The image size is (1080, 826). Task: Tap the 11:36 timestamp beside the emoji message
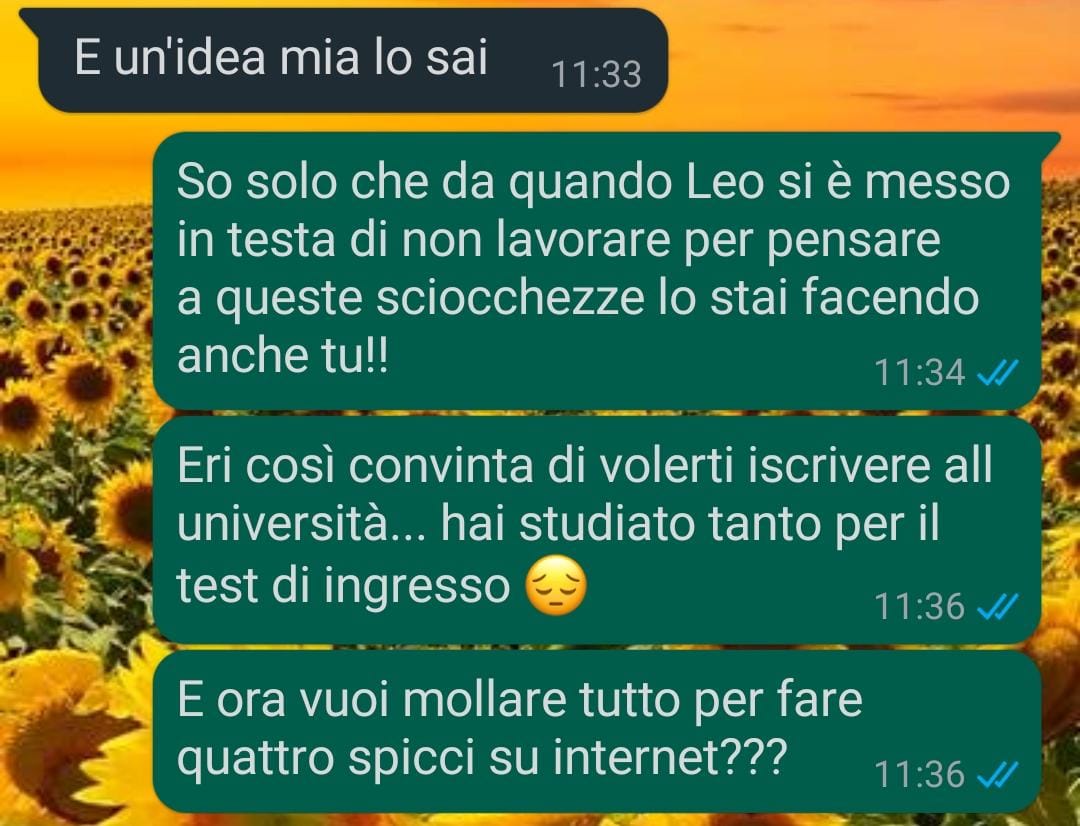[x=920, y=607]
